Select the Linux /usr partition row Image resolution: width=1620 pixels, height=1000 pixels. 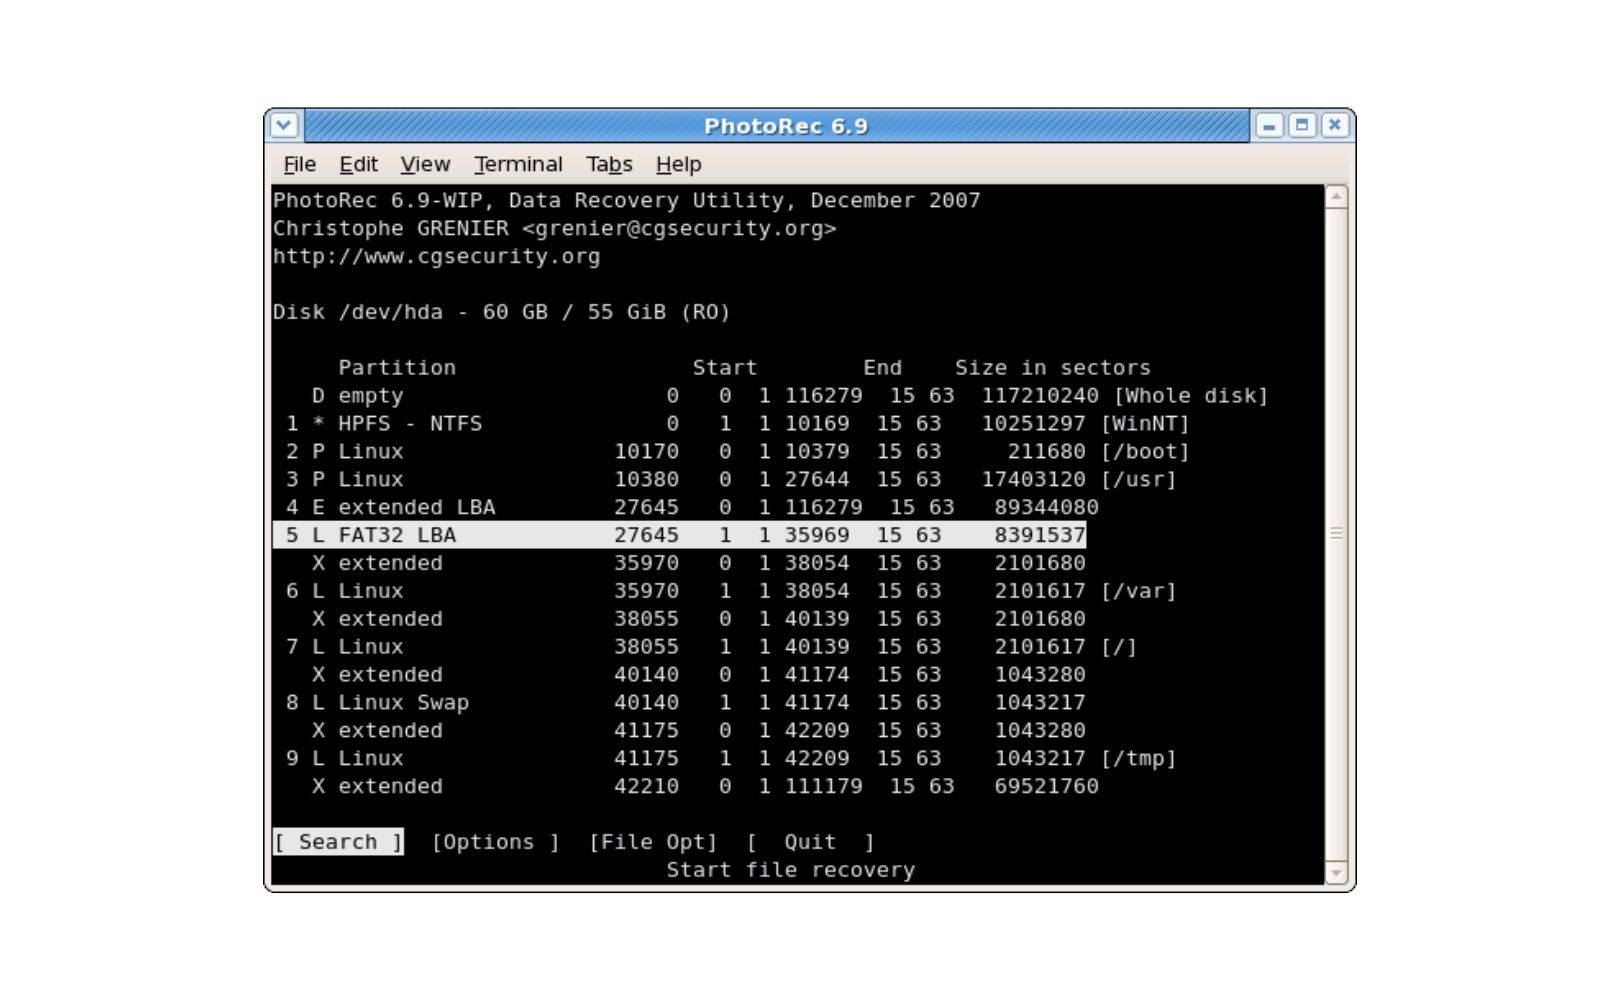[x=731, y=480]
